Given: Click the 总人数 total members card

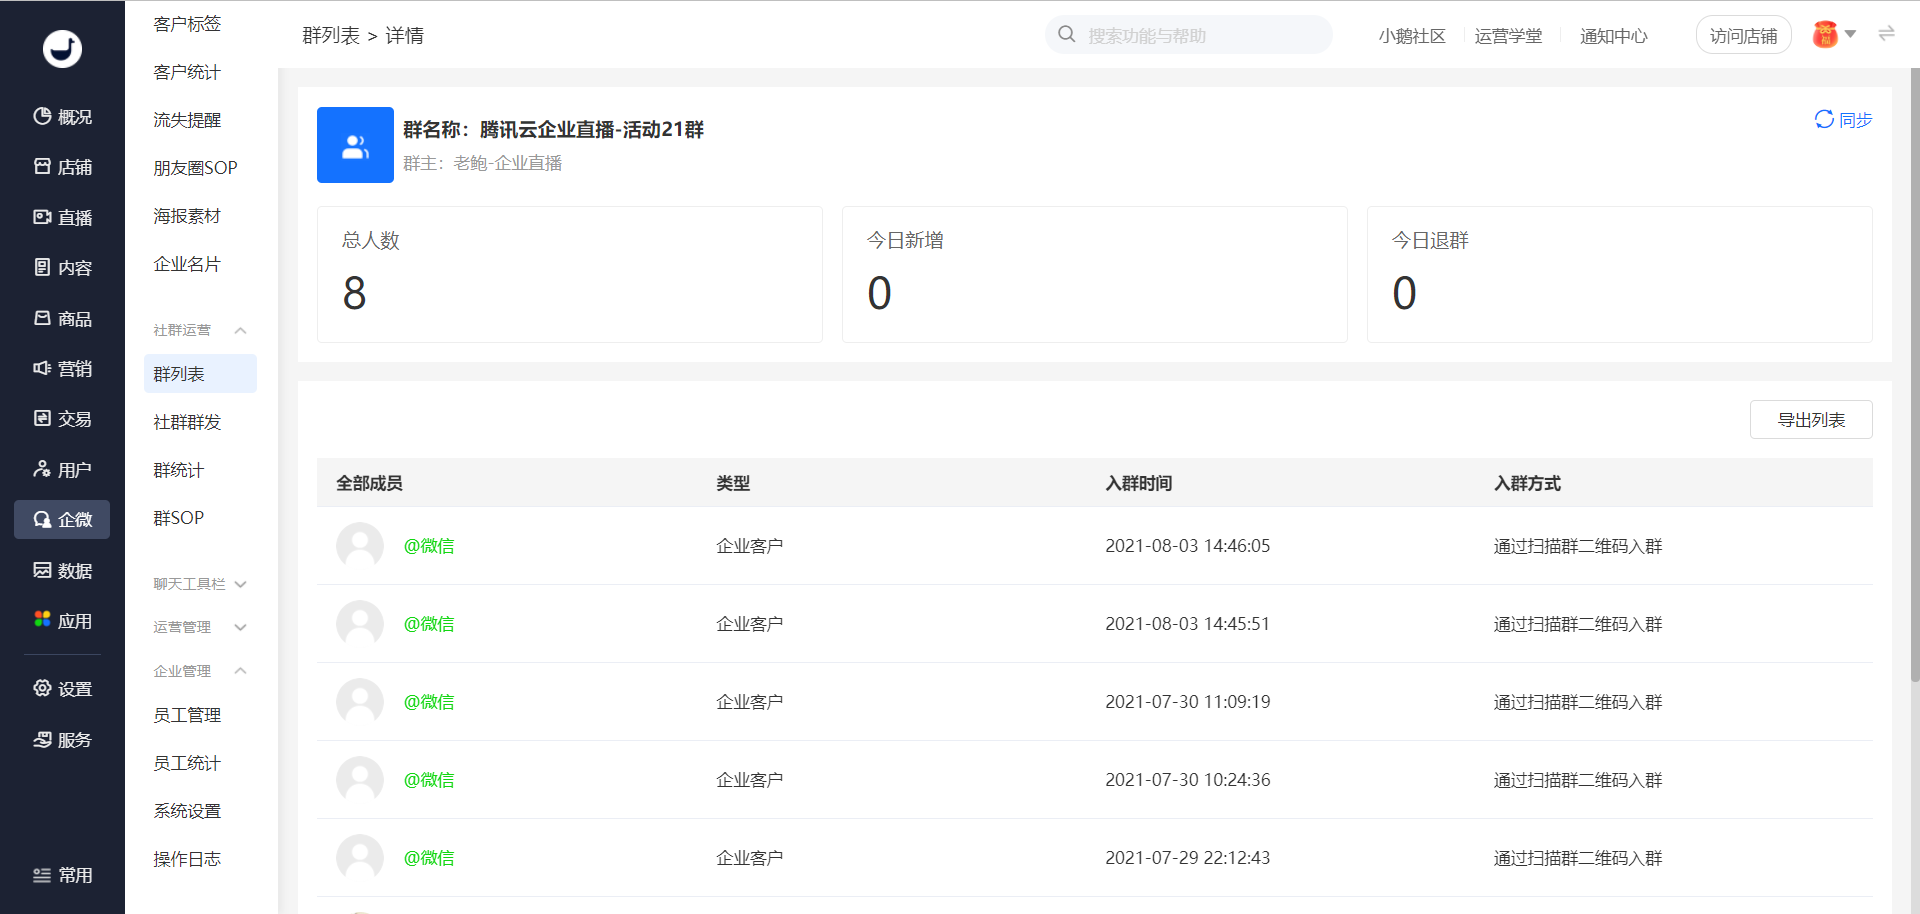Looking at the screenshot, I should [x=570, y=274].
